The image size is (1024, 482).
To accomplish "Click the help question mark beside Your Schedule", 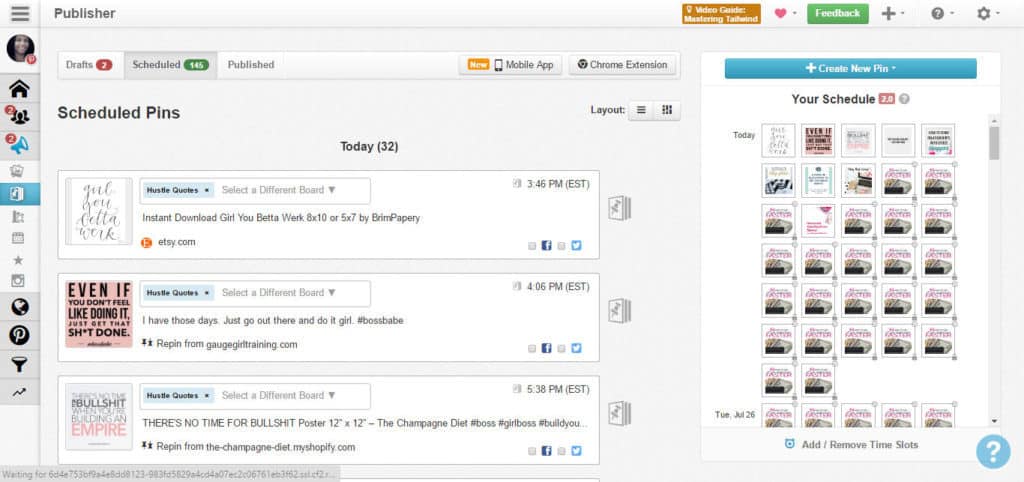I will pyautogui.click(x=904, y=99).
